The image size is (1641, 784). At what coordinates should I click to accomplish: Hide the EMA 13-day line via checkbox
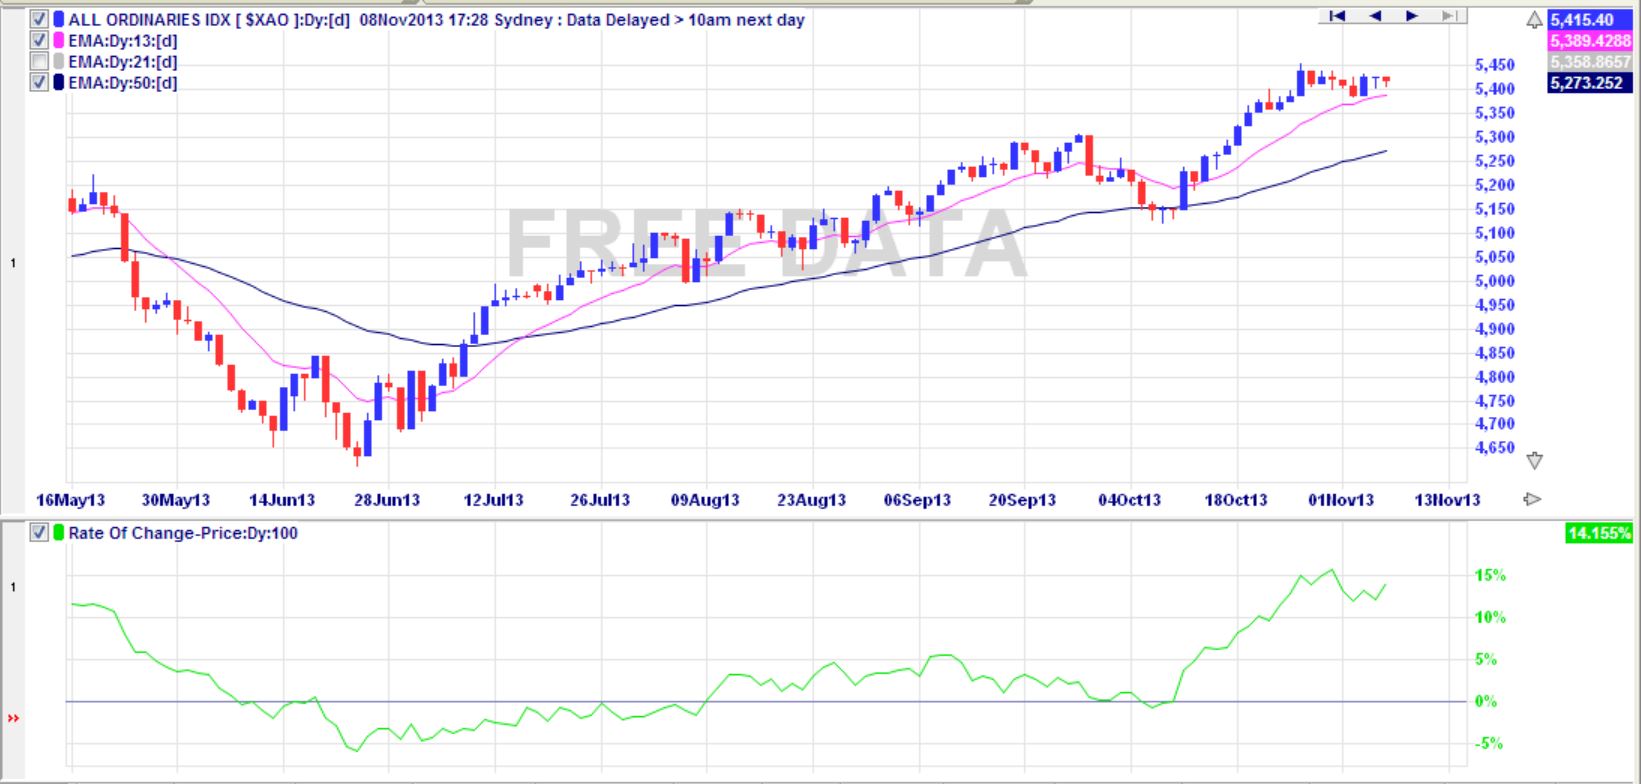(x=39, y=40)
